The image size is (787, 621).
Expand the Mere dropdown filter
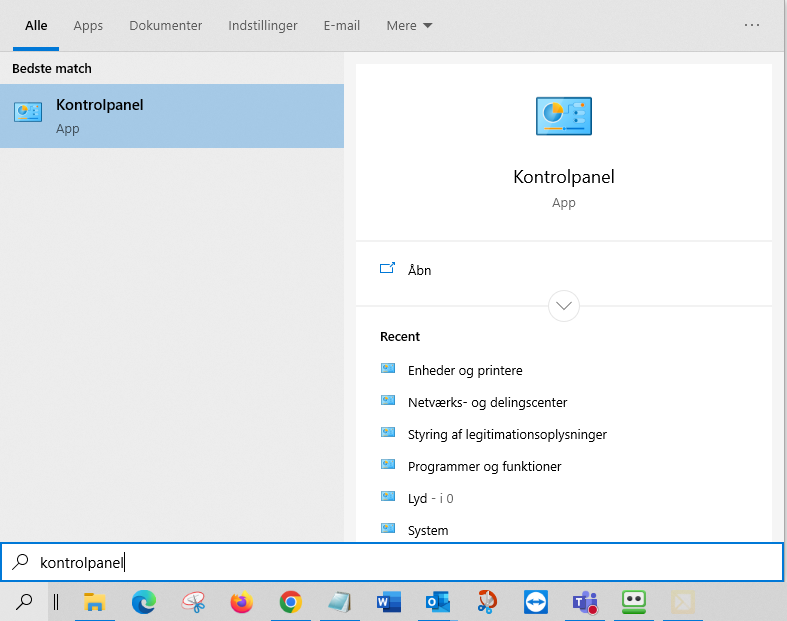(409, 26)
